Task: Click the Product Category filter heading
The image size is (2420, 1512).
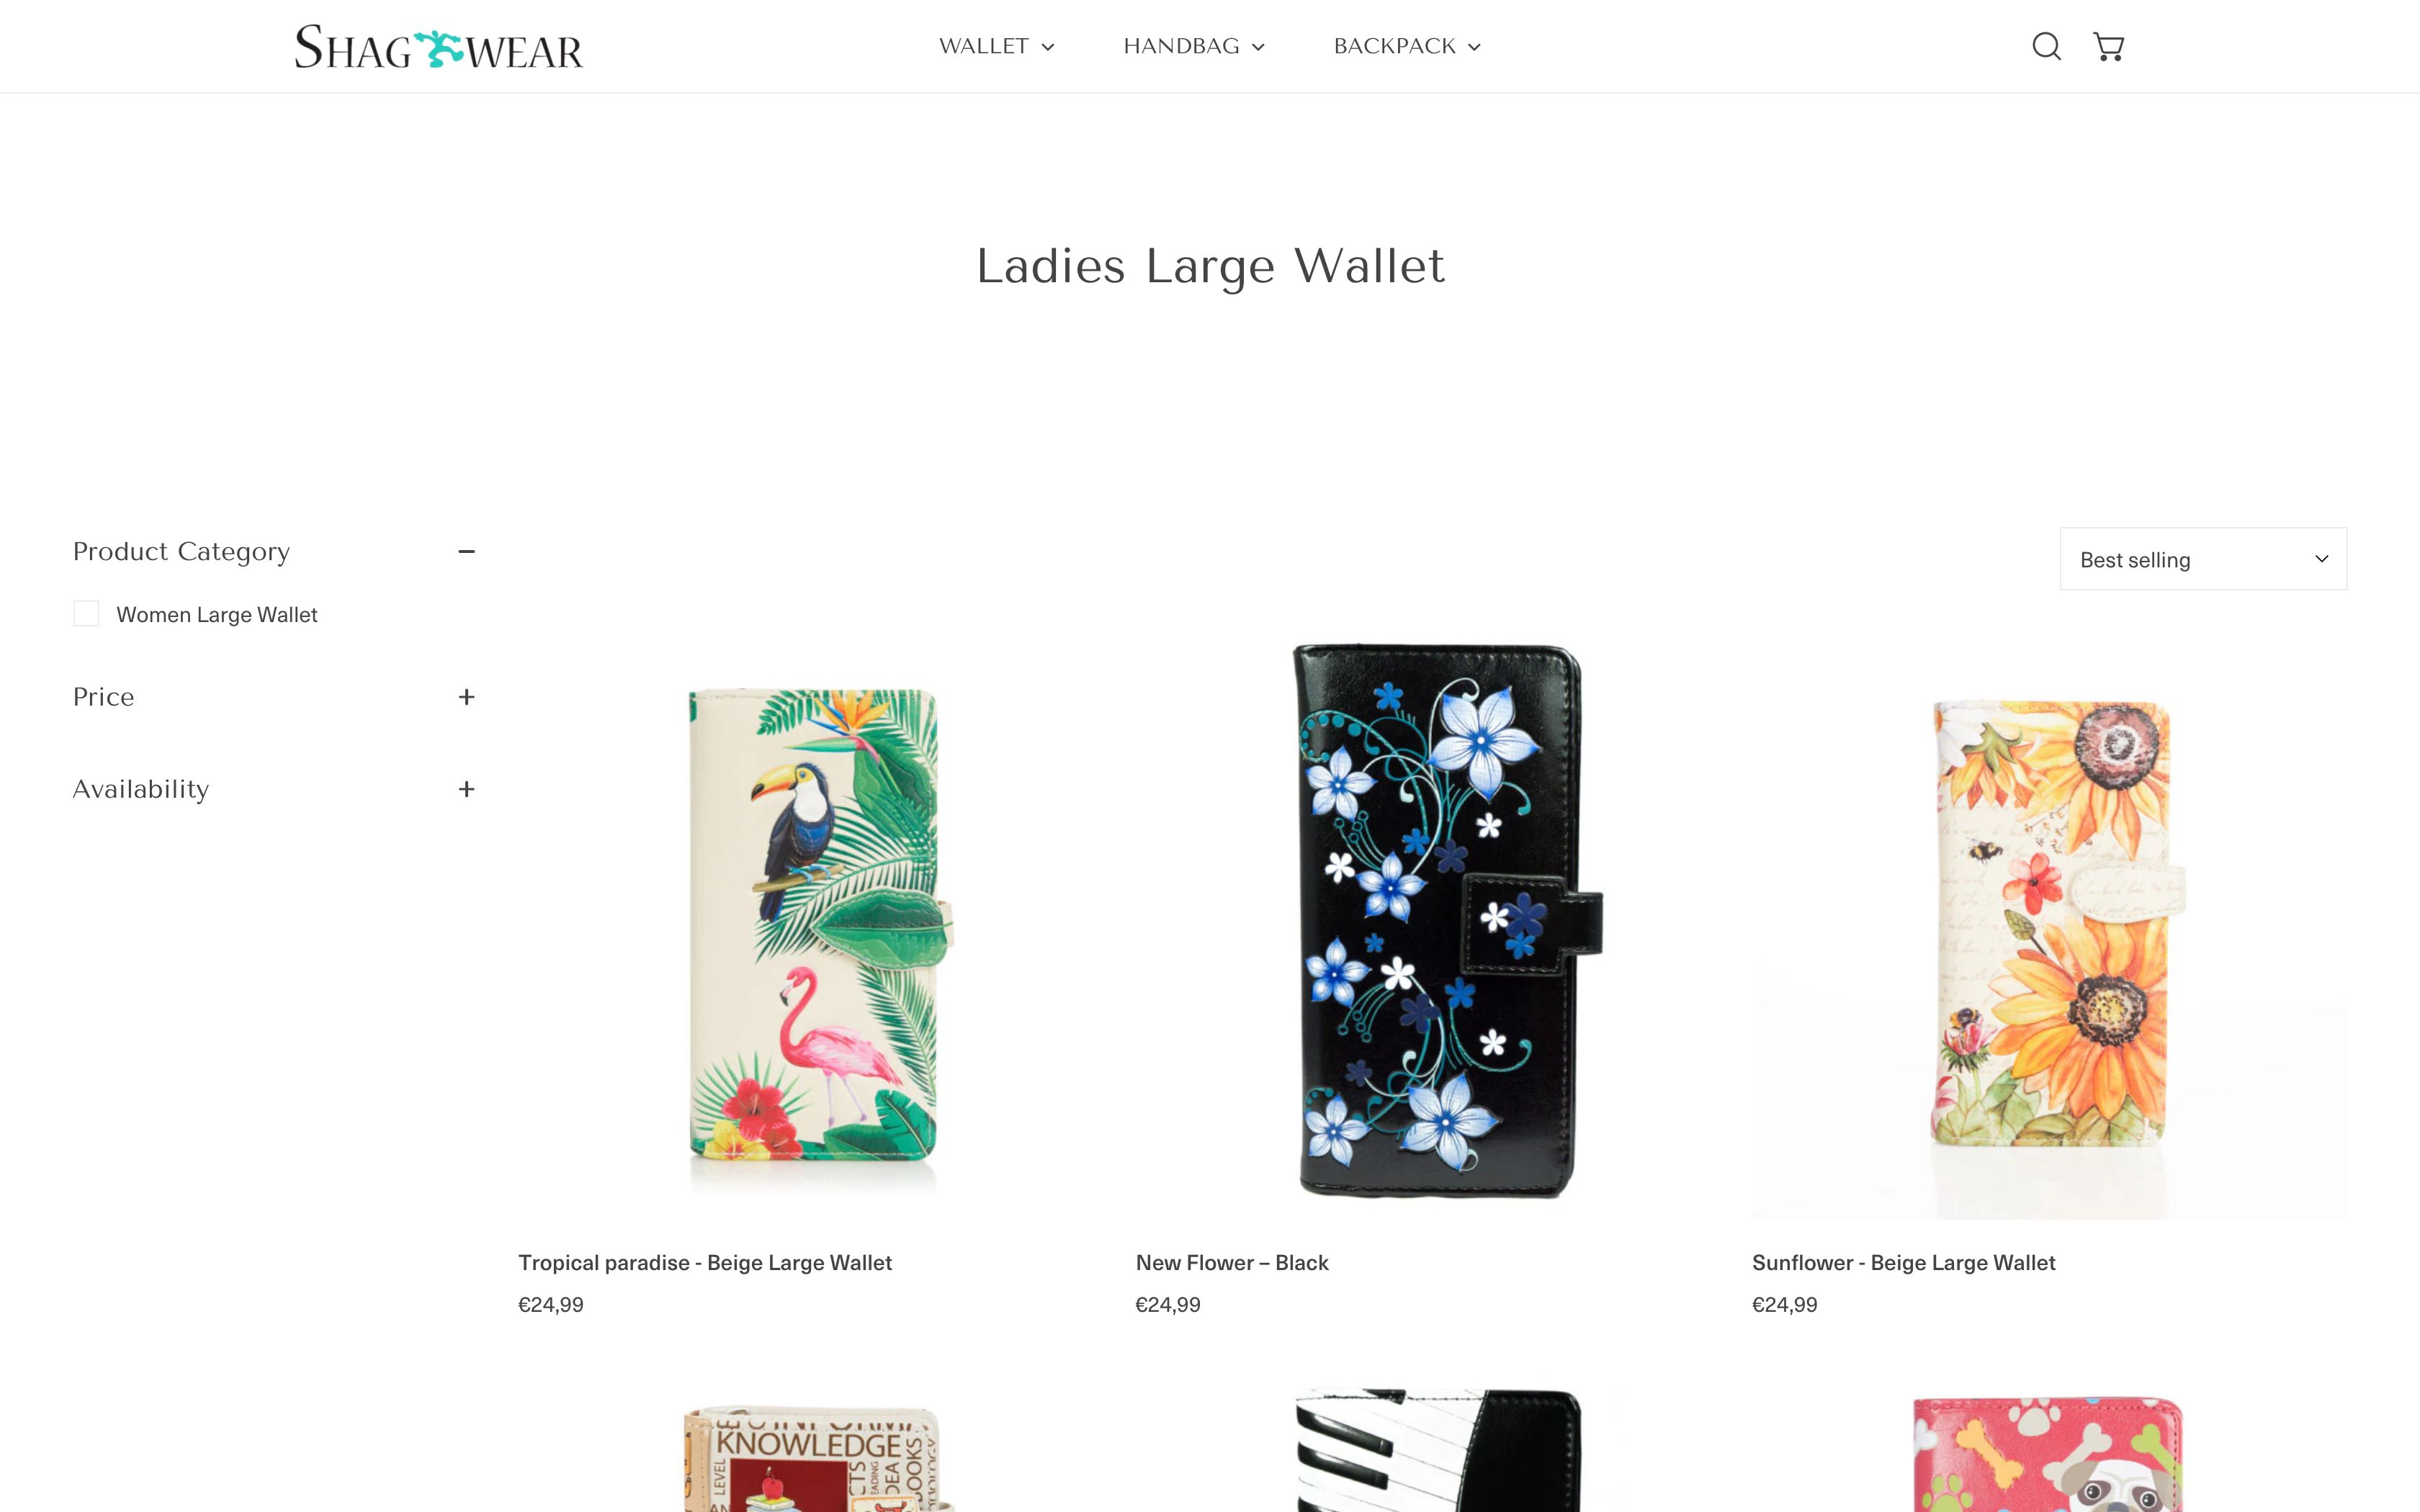Action: (181, 551)
